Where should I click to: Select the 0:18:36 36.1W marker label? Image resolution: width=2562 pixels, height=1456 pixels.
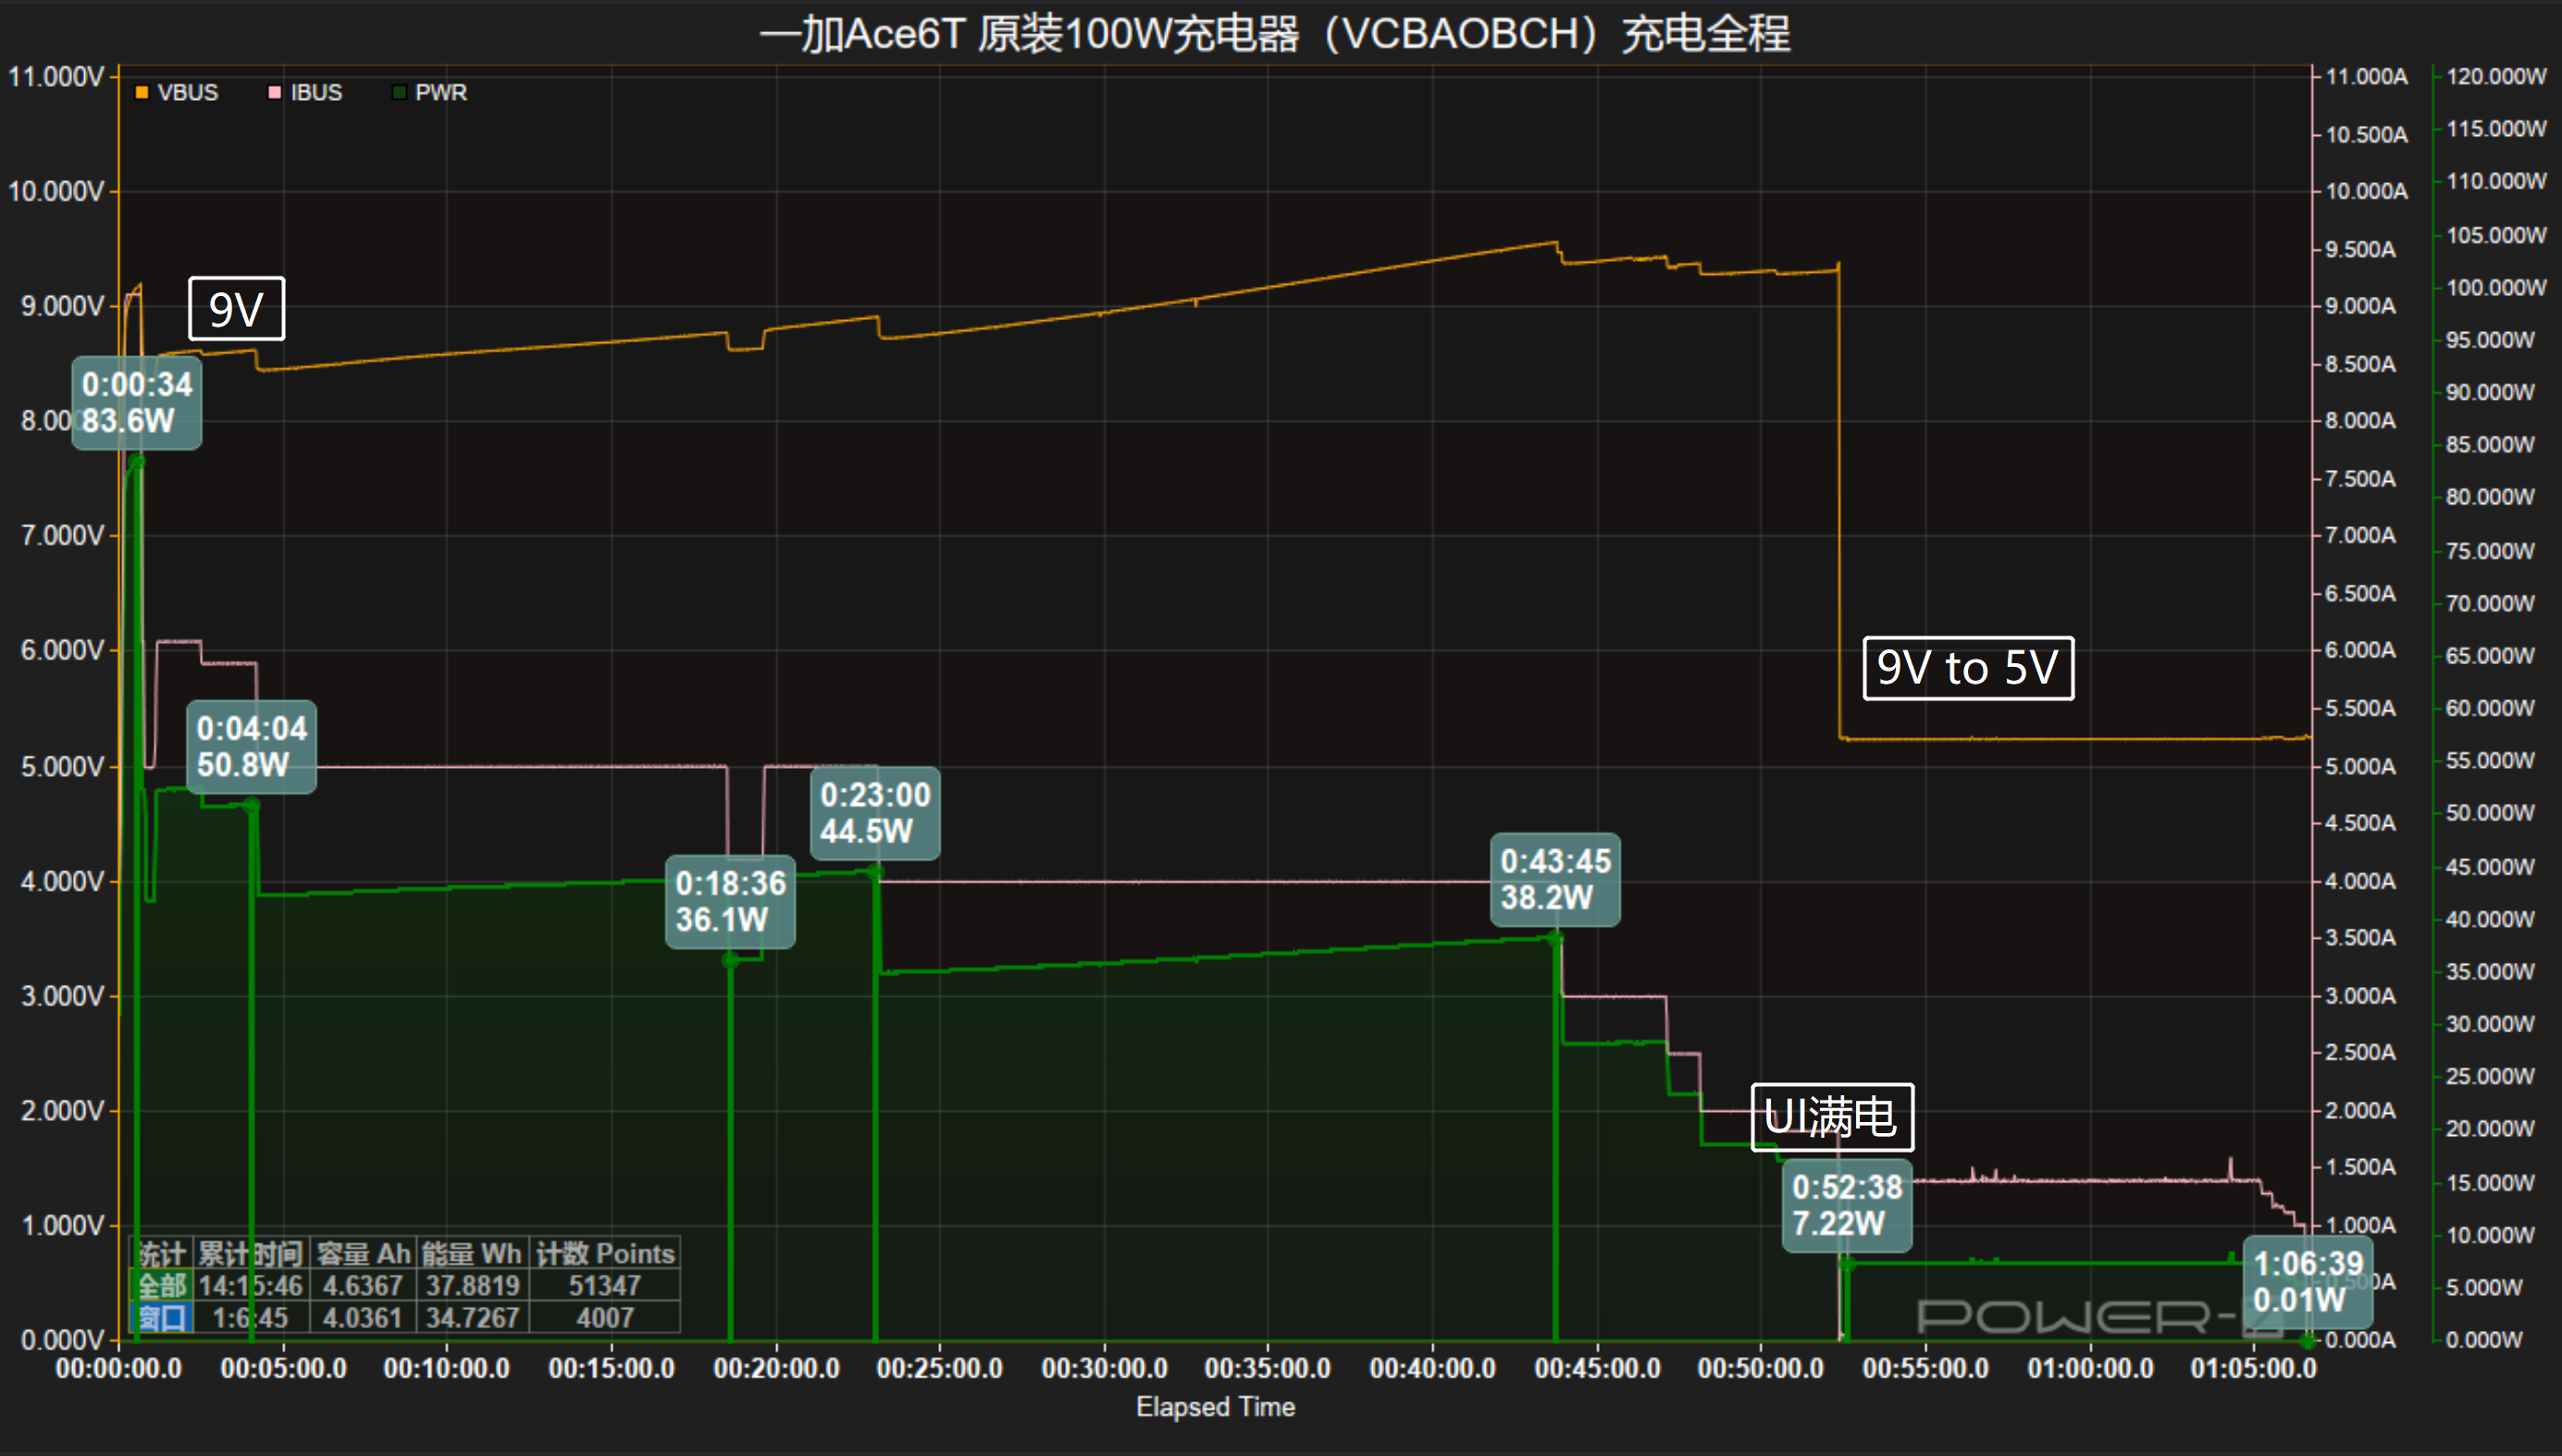click(x=730, y=901)
